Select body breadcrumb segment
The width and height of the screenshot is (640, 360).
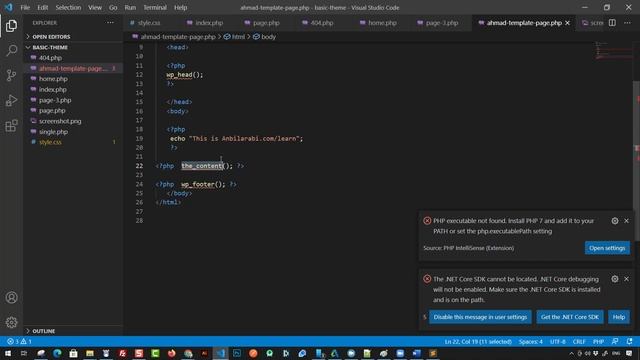(x=264, y=37)
